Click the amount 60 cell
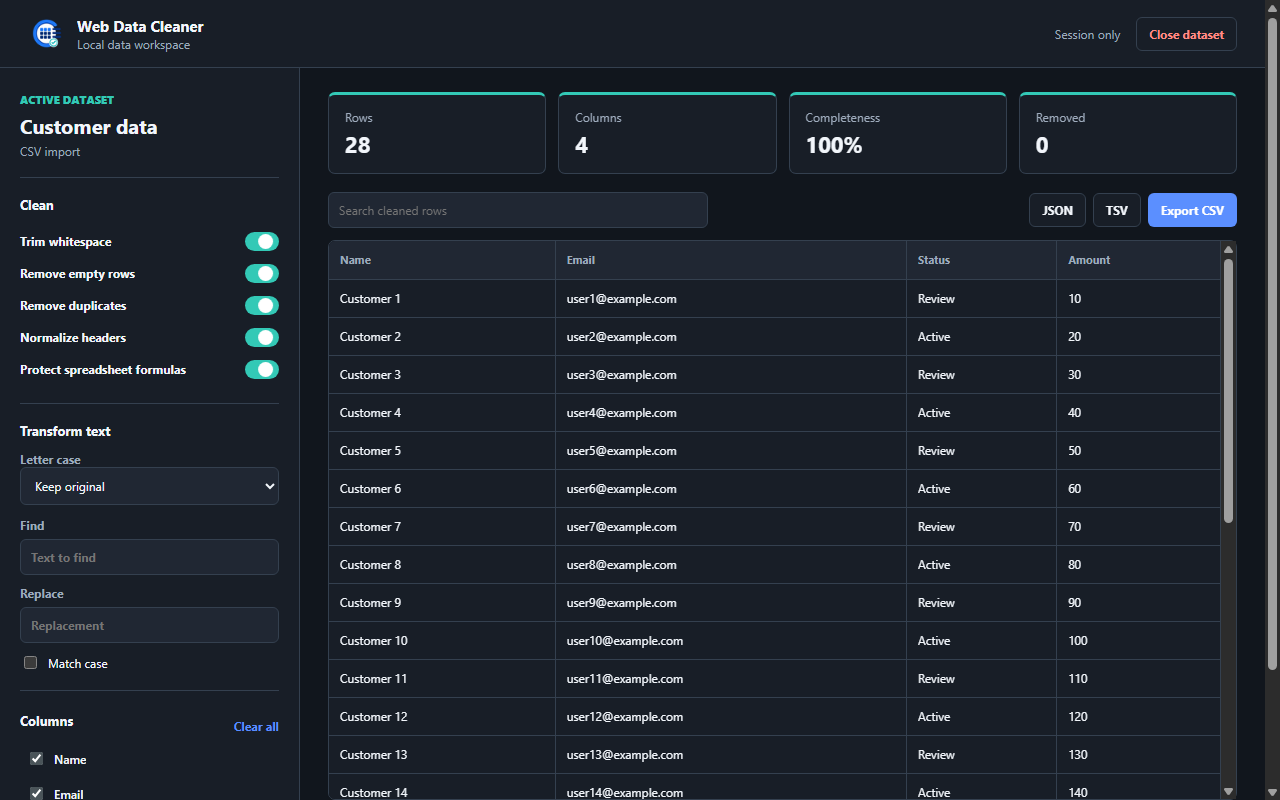 1138,489
